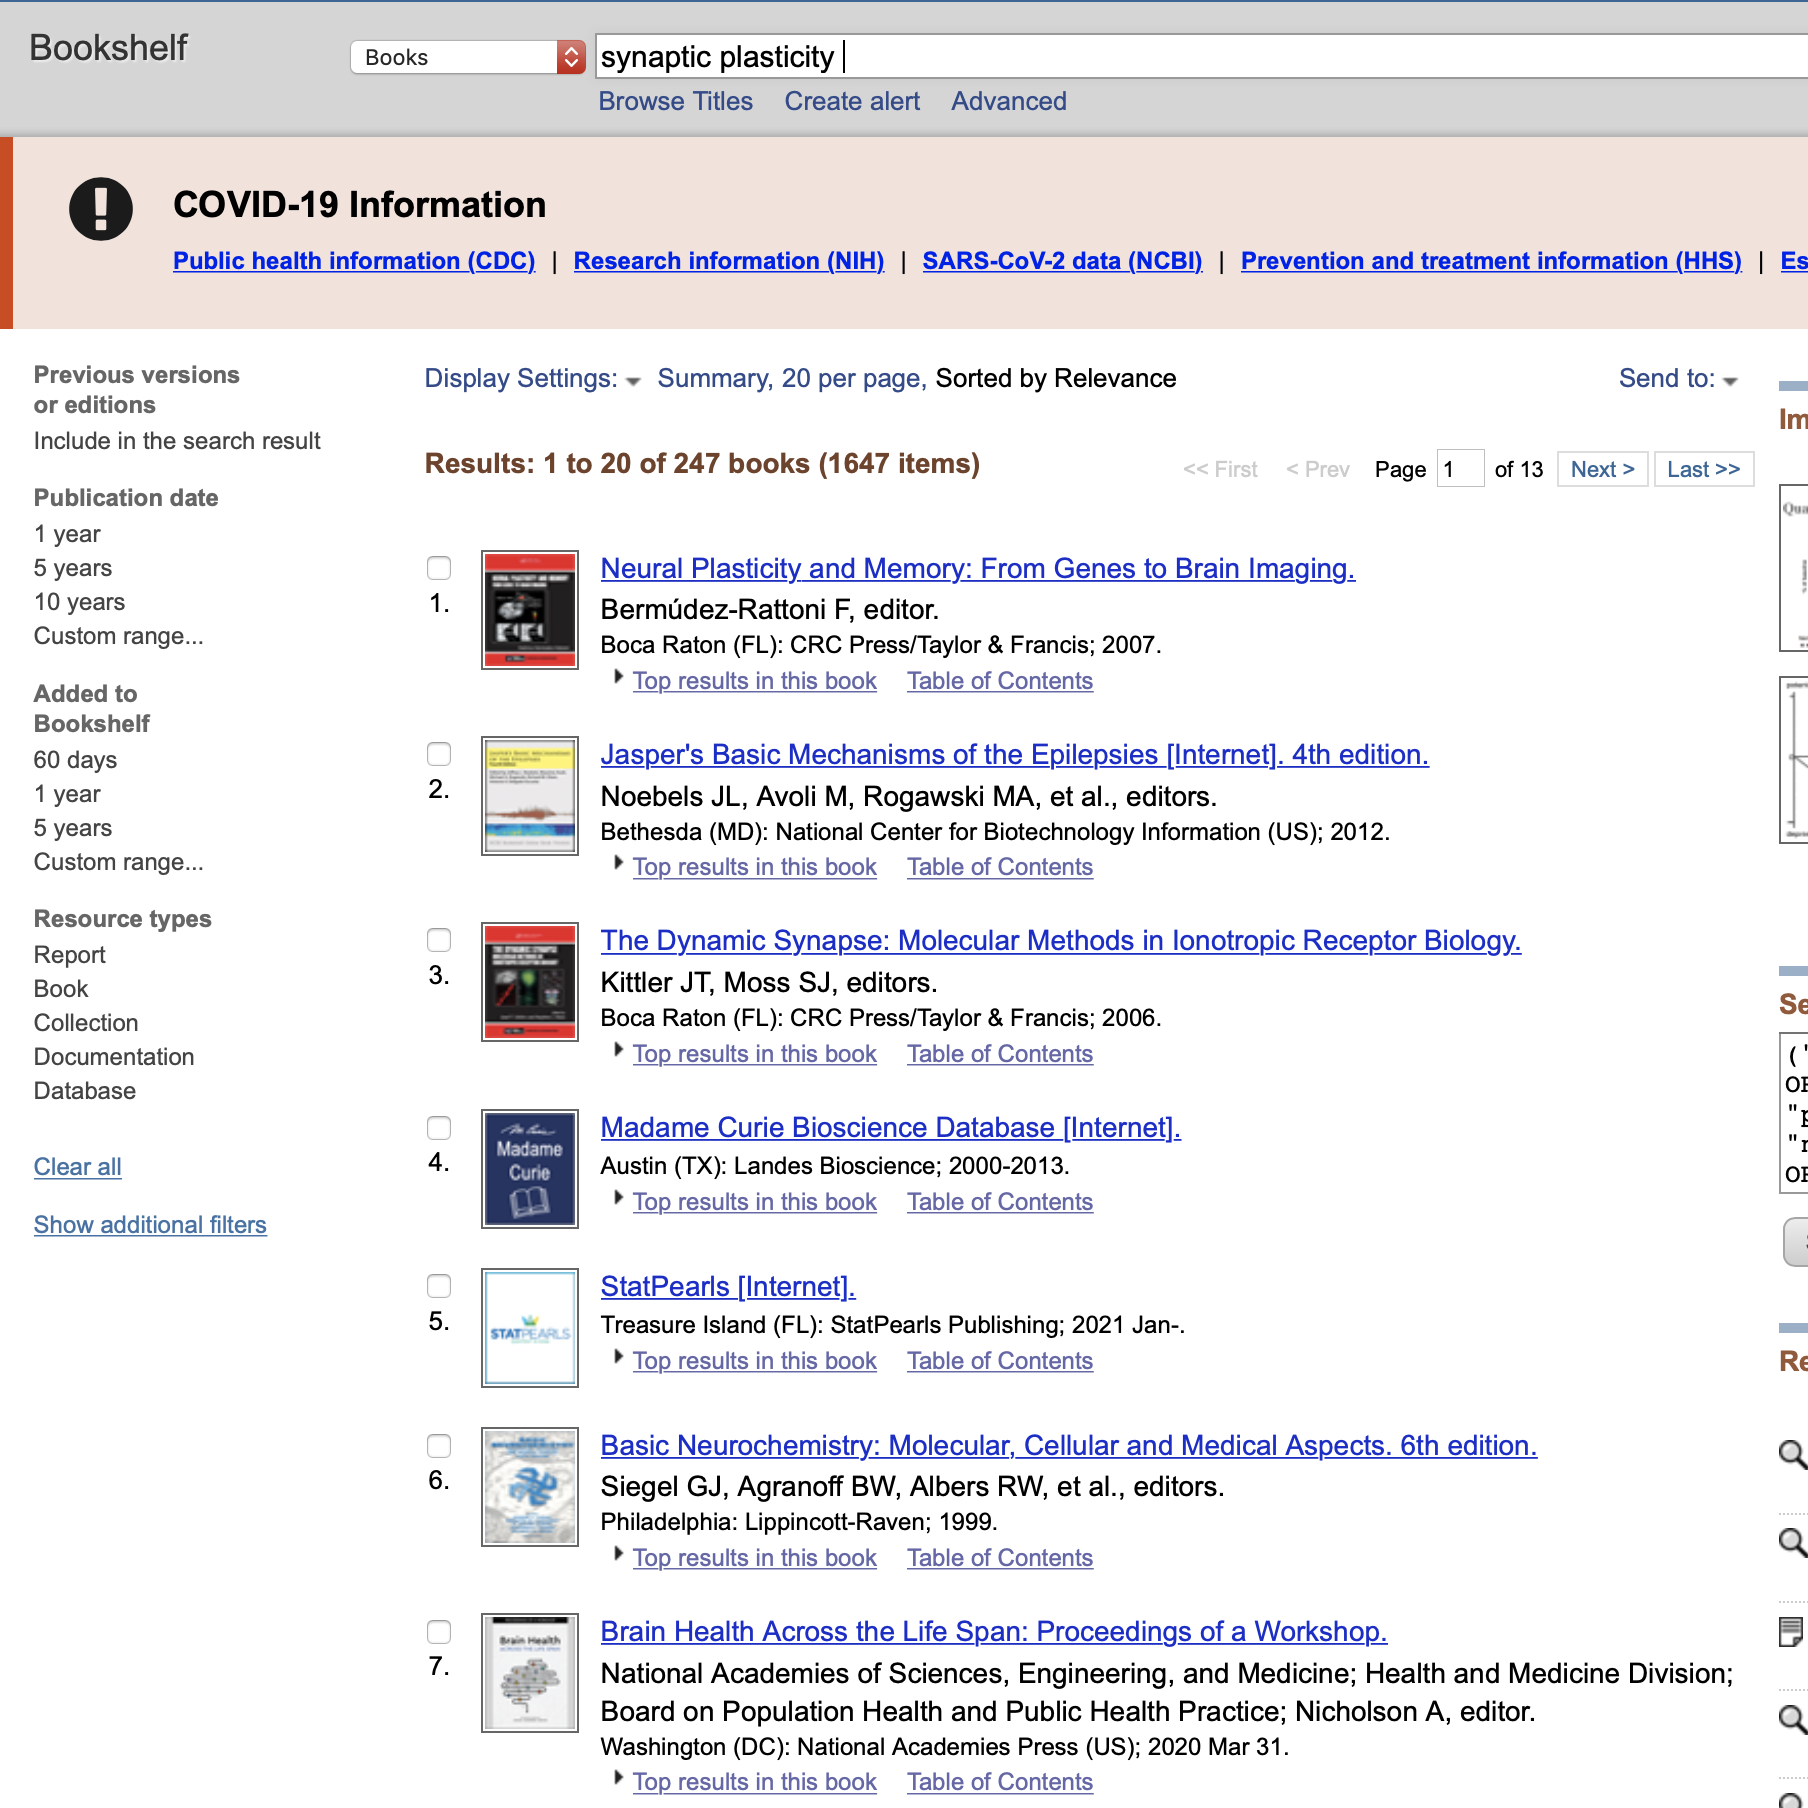The height and width of the screenshot is (1808, 1808).
Task: Check the box for result 7 Brain Health
Action: point(439,1632)
